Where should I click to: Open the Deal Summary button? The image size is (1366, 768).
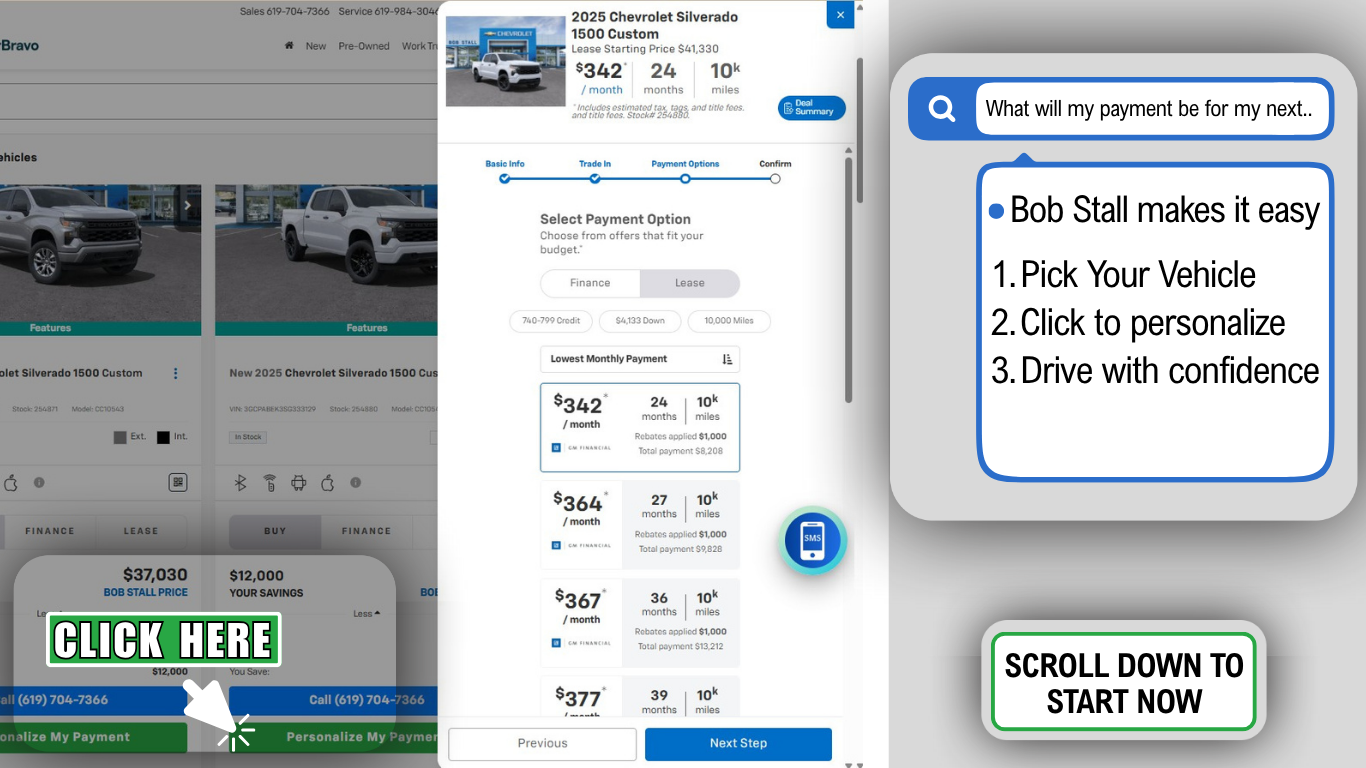(x=811, y=108)
